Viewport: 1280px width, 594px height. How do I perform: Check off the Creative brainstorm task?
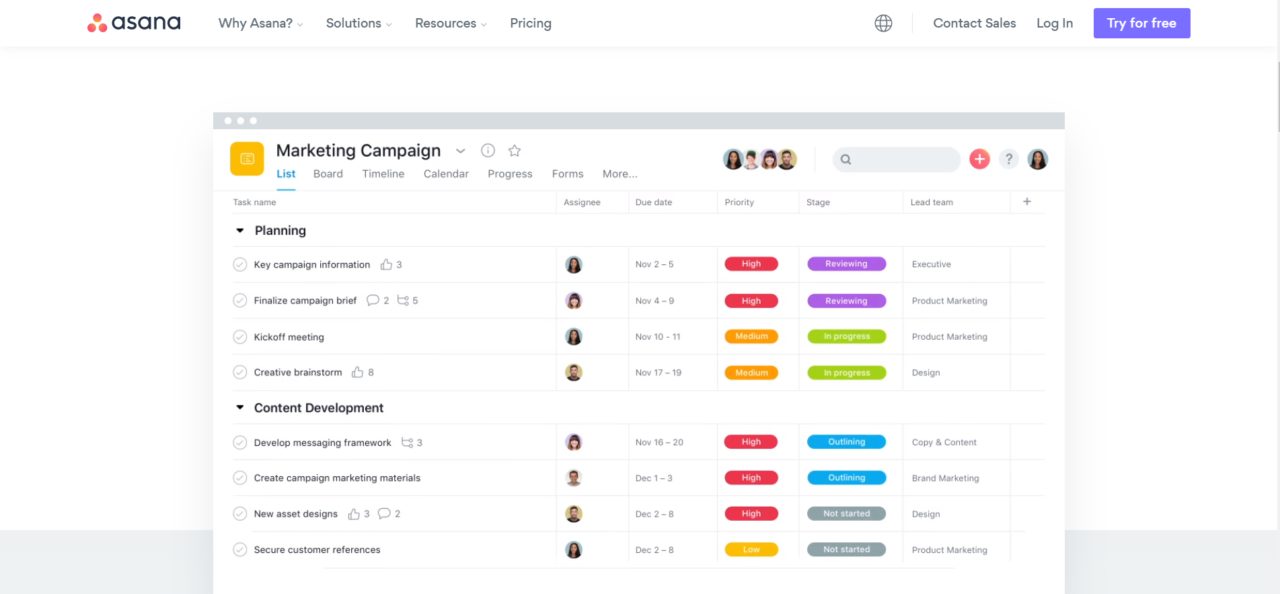[239, 372]
